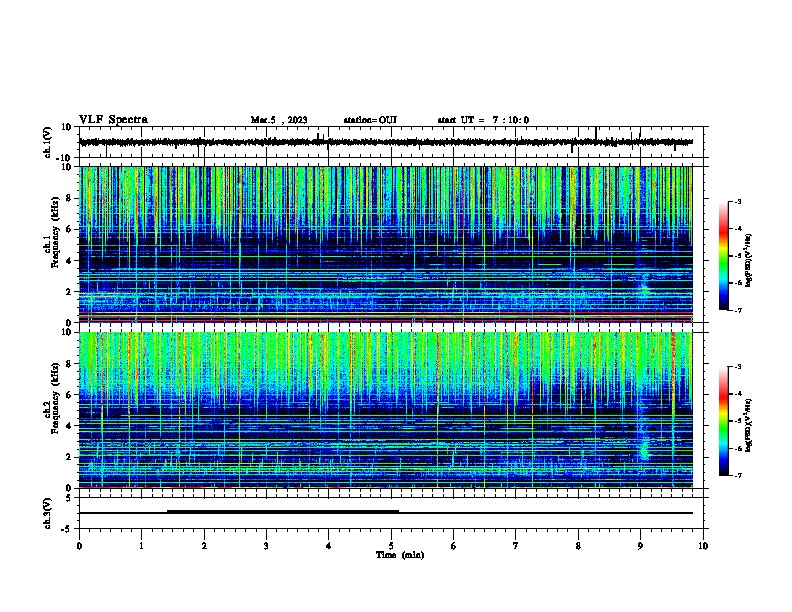Click the "VLF Spectra" title text
Viewport: 792px width, 612px height.
click(x=113, y=120)
